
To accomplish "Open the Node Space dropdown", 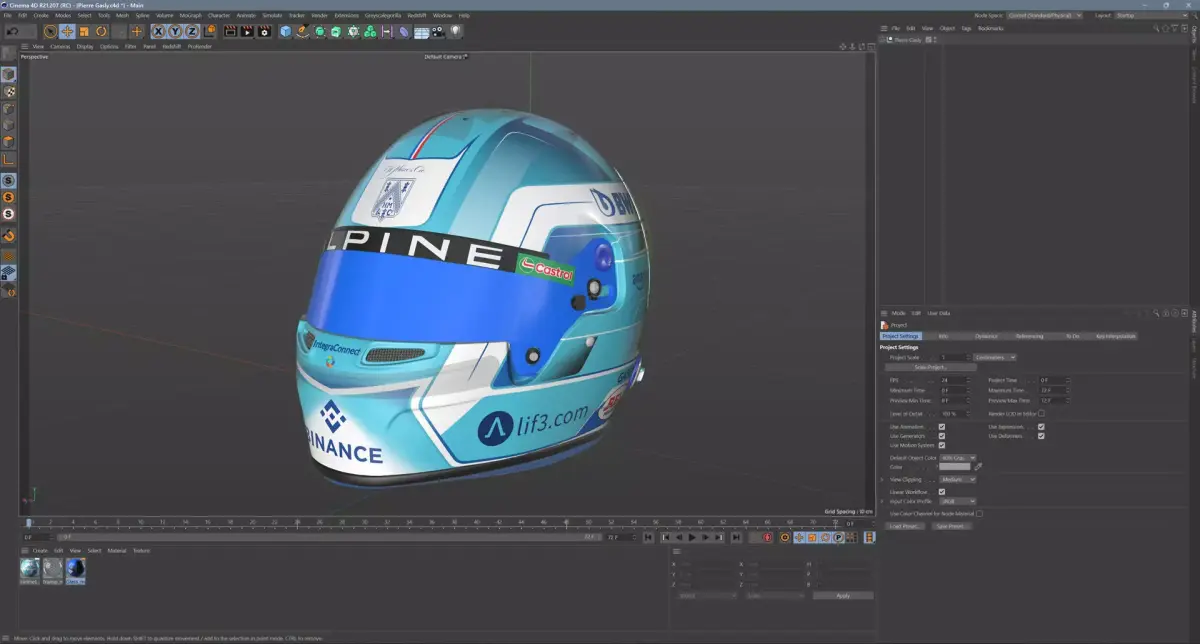I will [1046, 16].
